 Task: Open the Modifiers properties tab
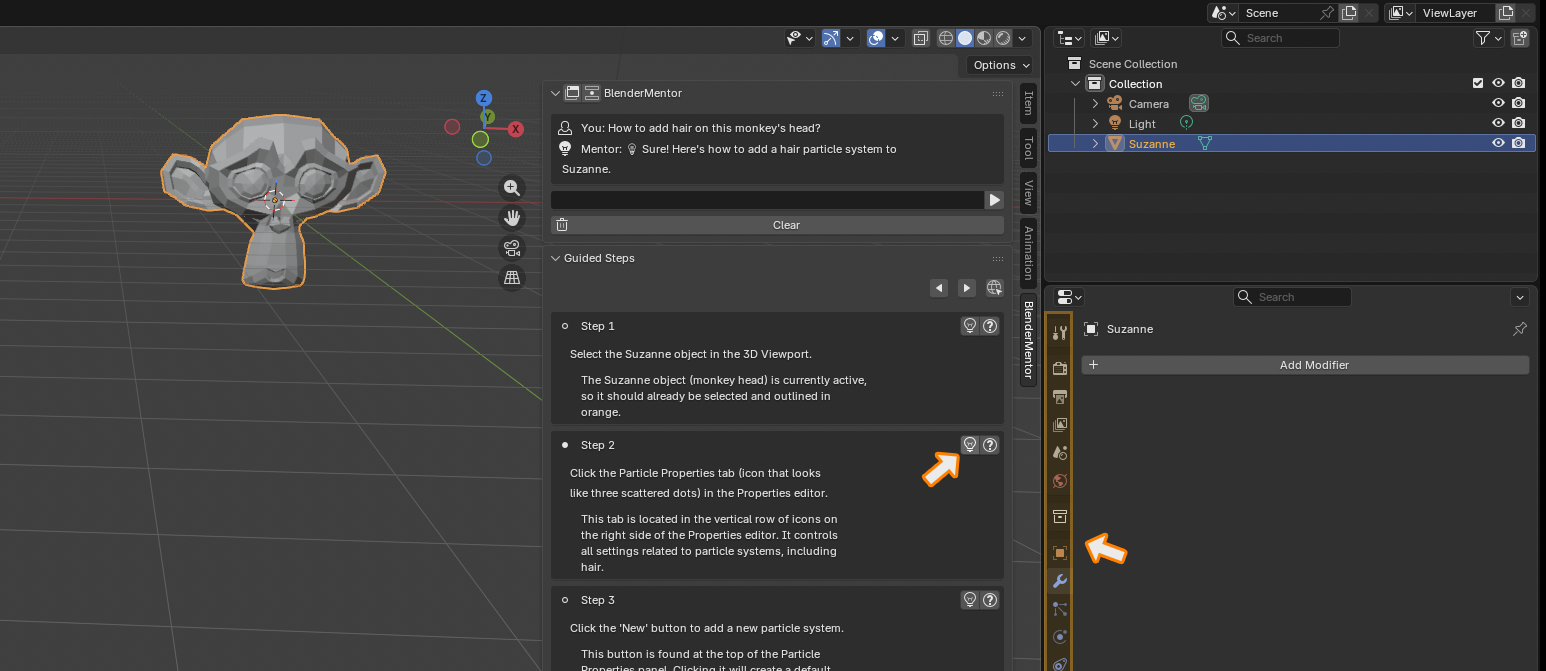1060,580
